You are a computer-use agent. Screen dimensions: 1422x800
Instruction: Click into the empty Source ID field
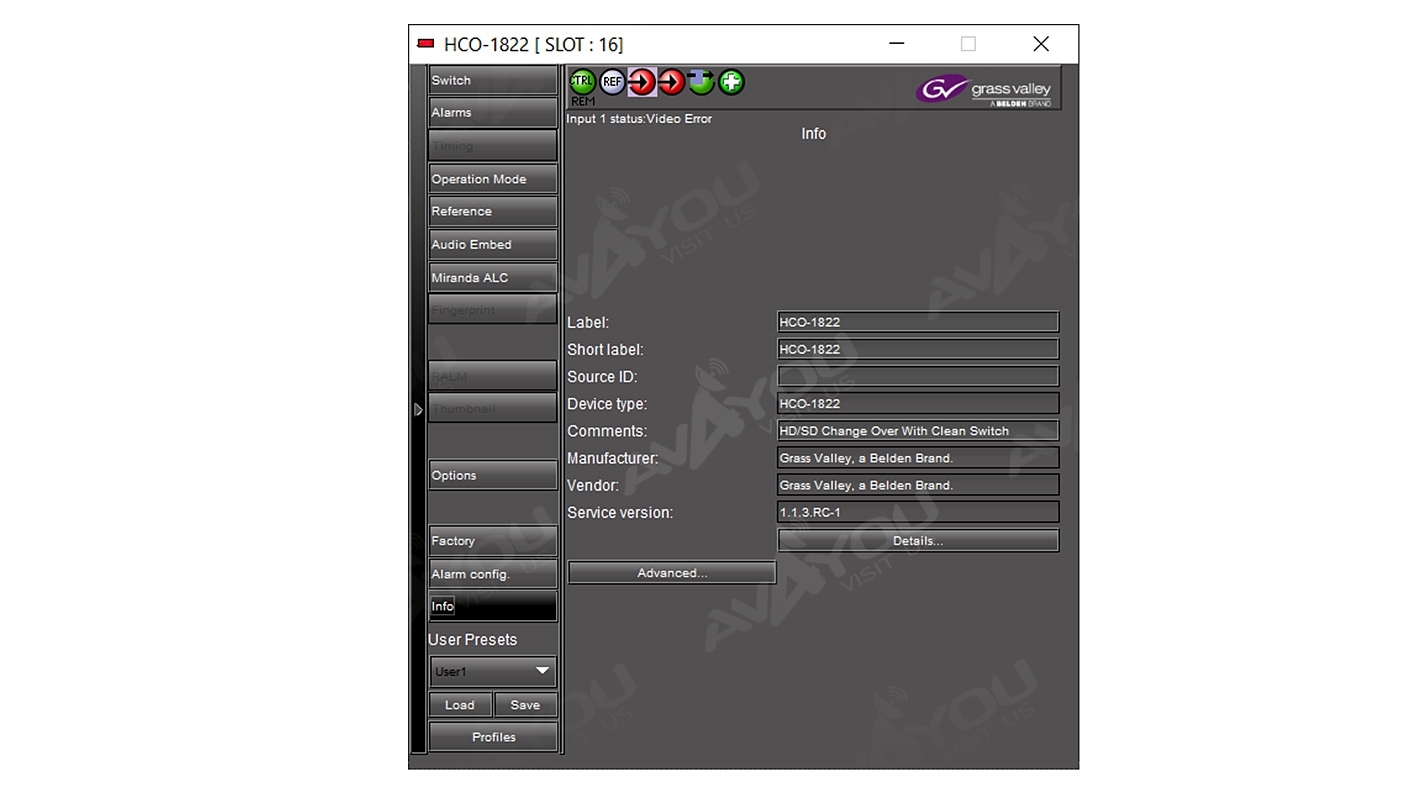pos(917,377)
